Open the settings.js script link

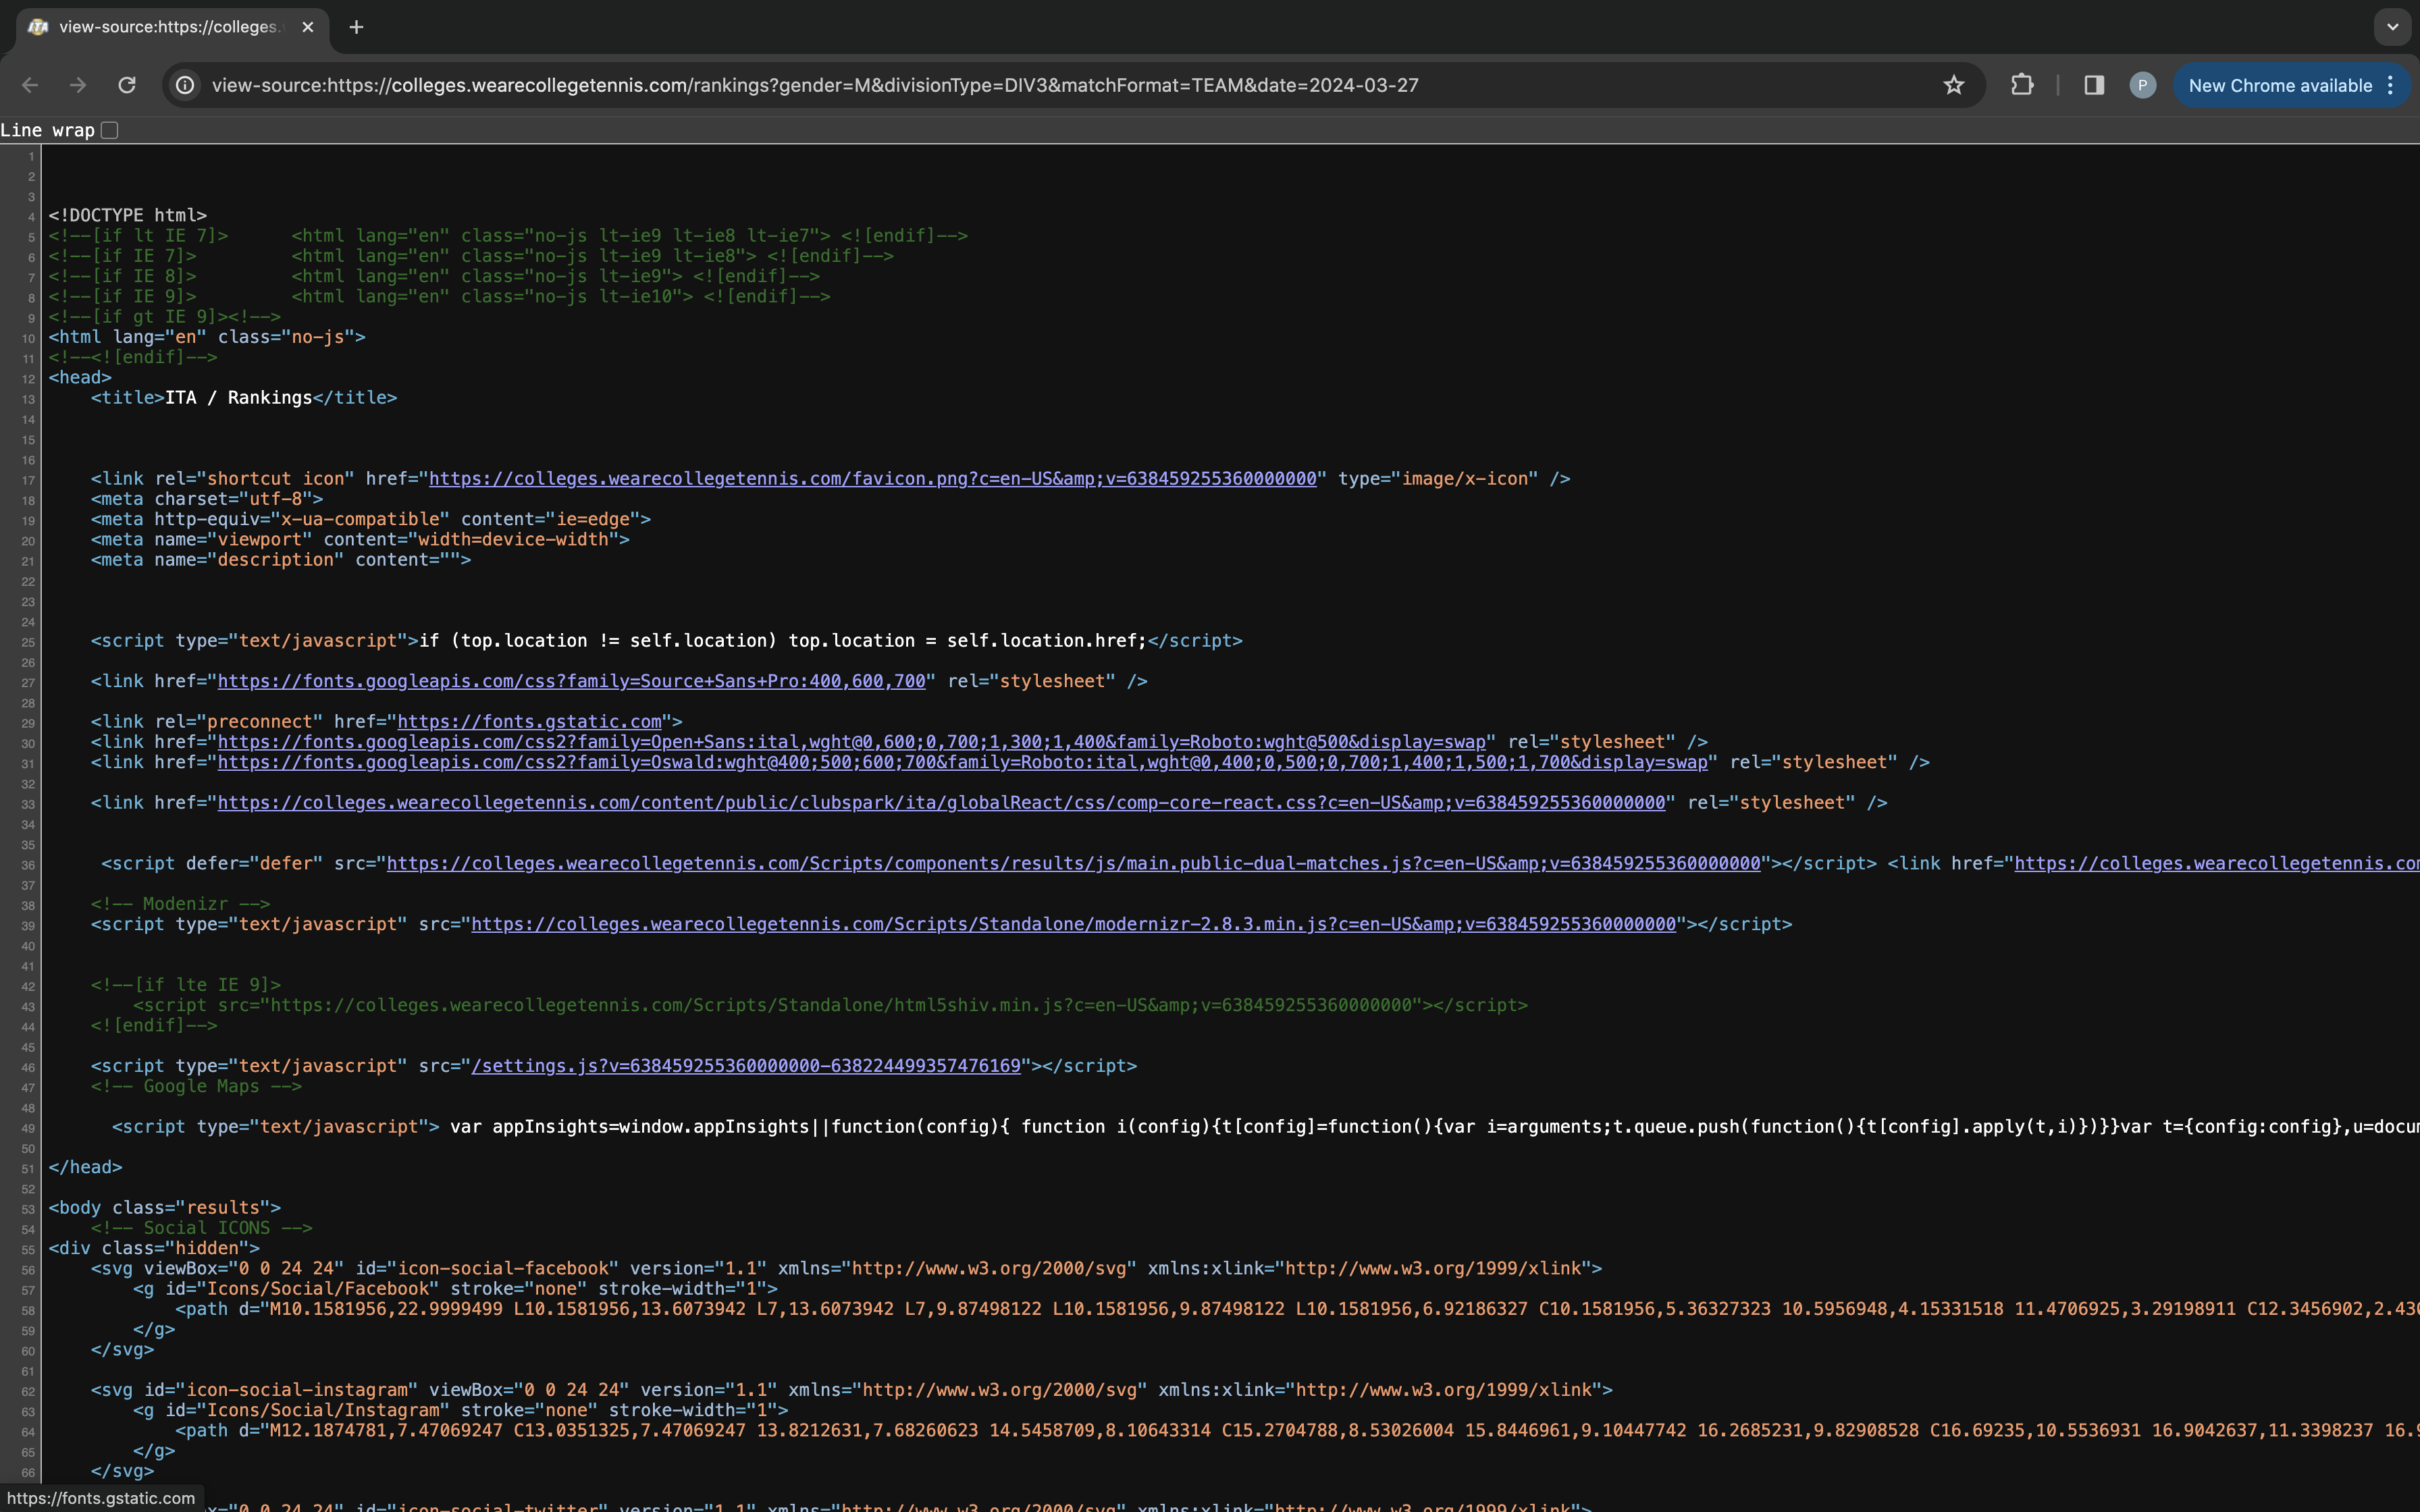(x=745, y=1066)
